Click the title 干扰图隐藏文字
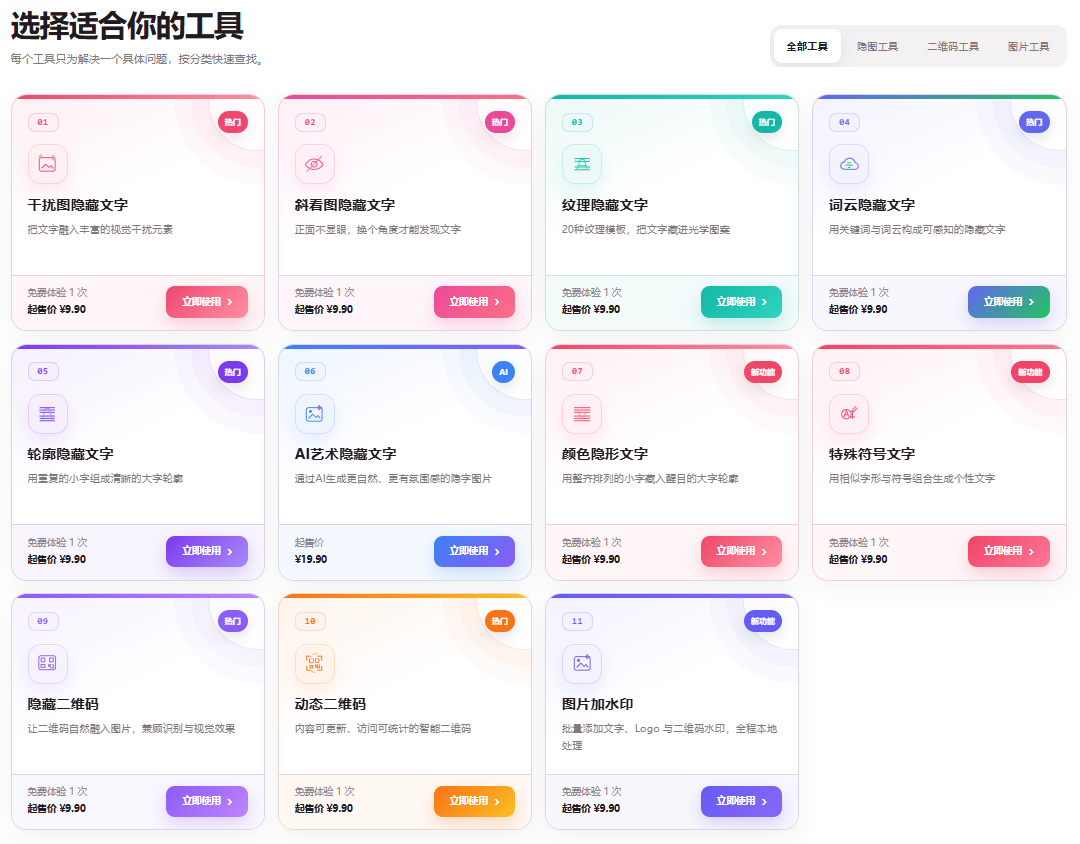The height and width of the screenshot is (844, 1080). (78, 205)
